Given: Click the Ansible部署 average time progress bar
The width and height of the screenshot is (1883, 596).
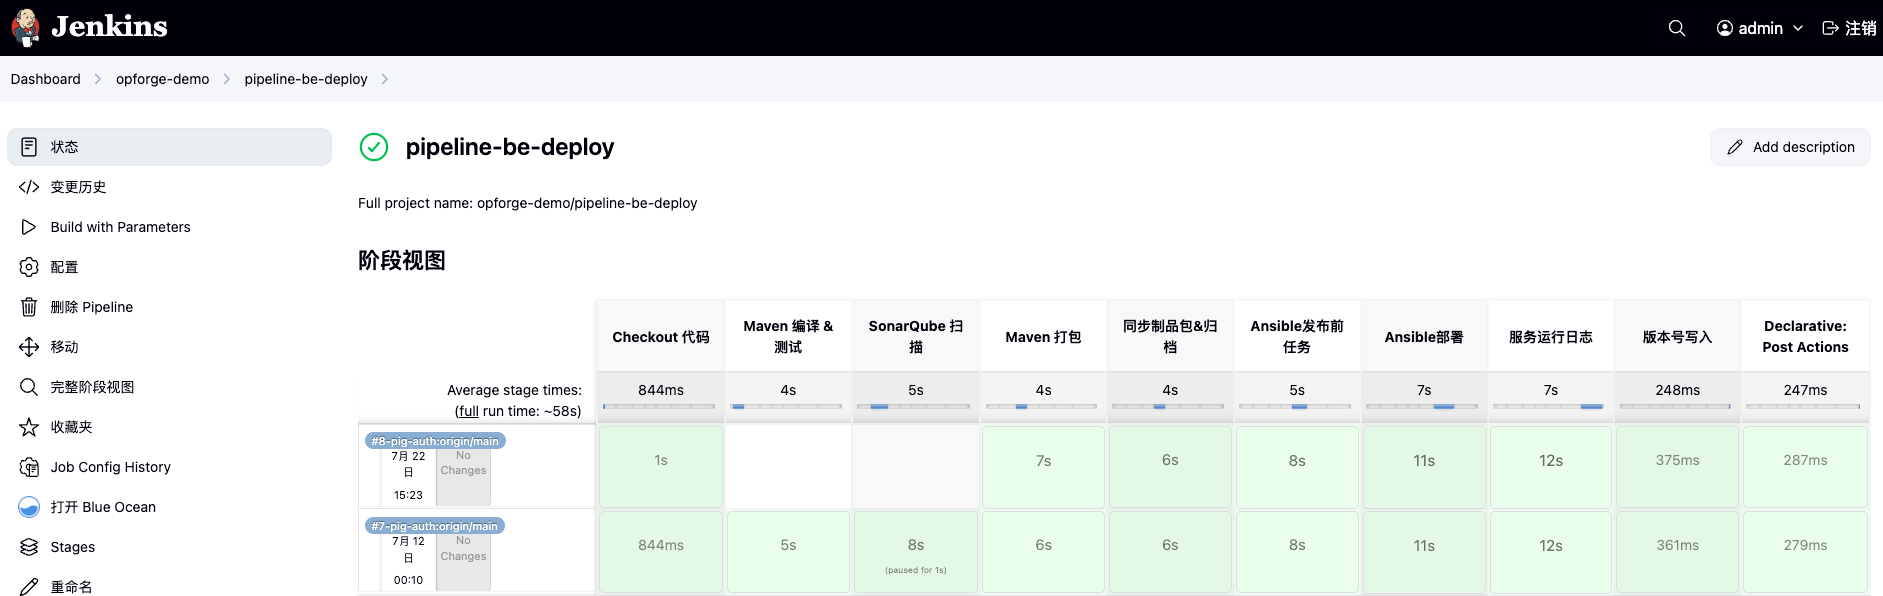Looking at the screenshot, I should point(1423,406).
